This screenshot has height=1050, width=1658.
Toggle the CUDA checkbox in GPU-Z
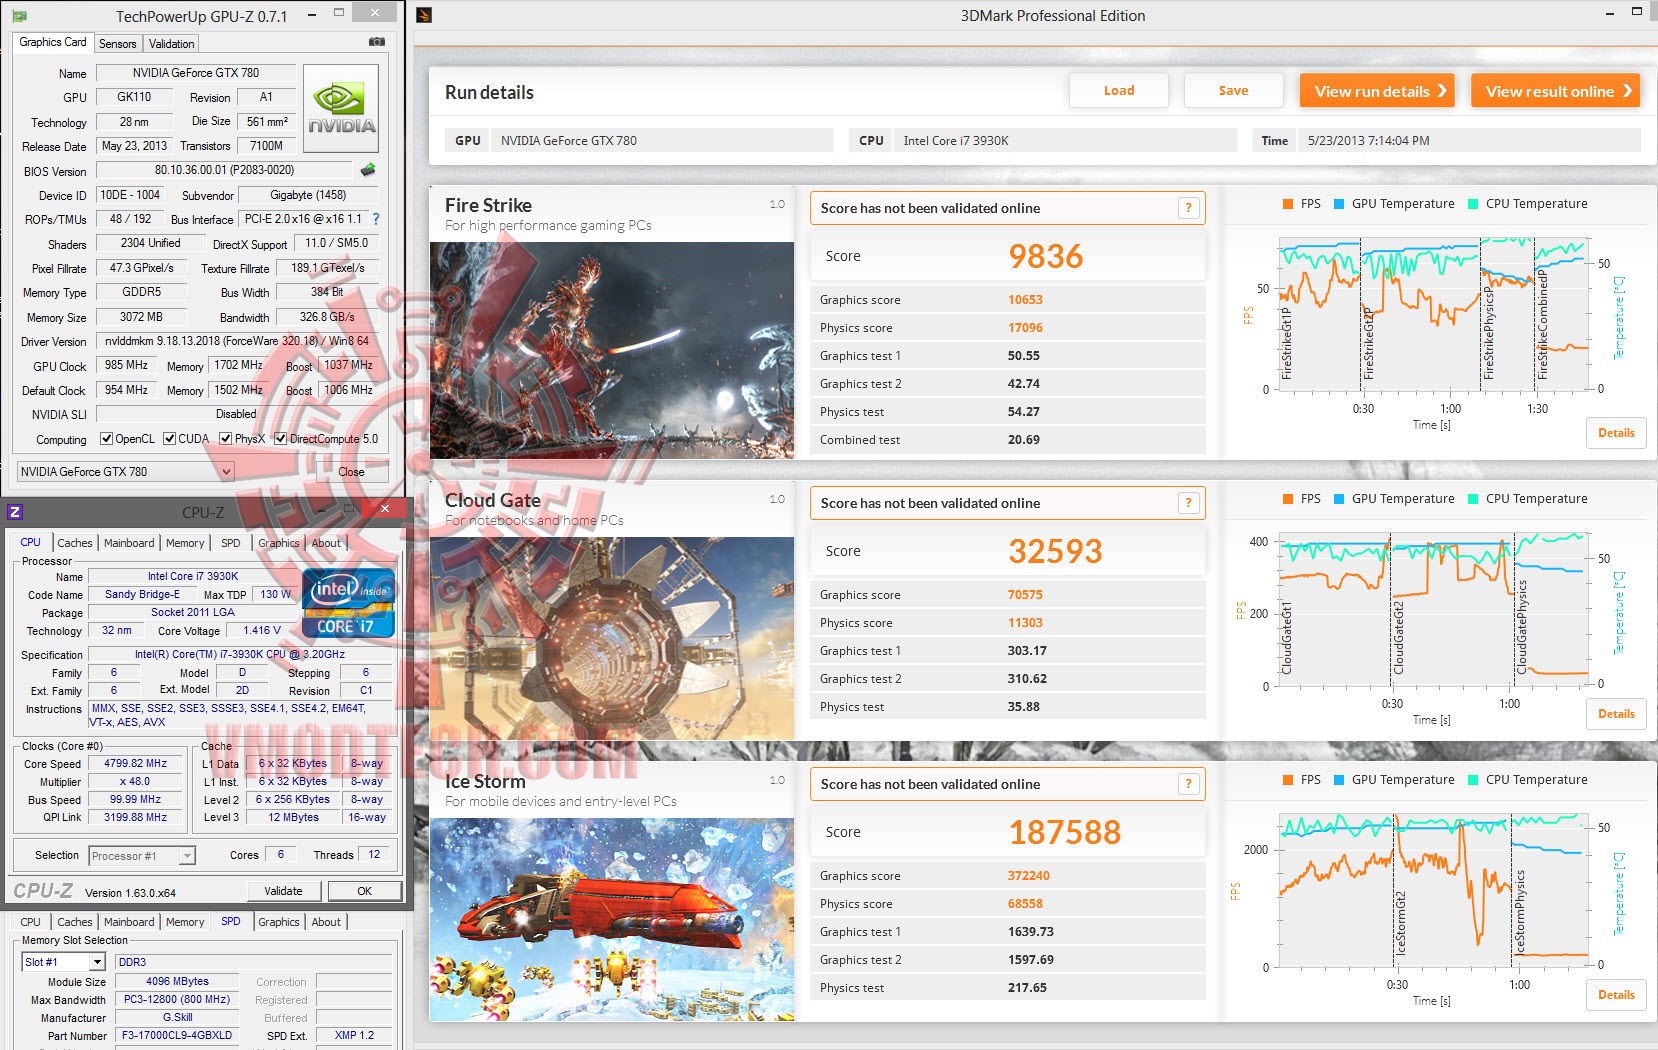pyautogui.click(x=170, y=439)
